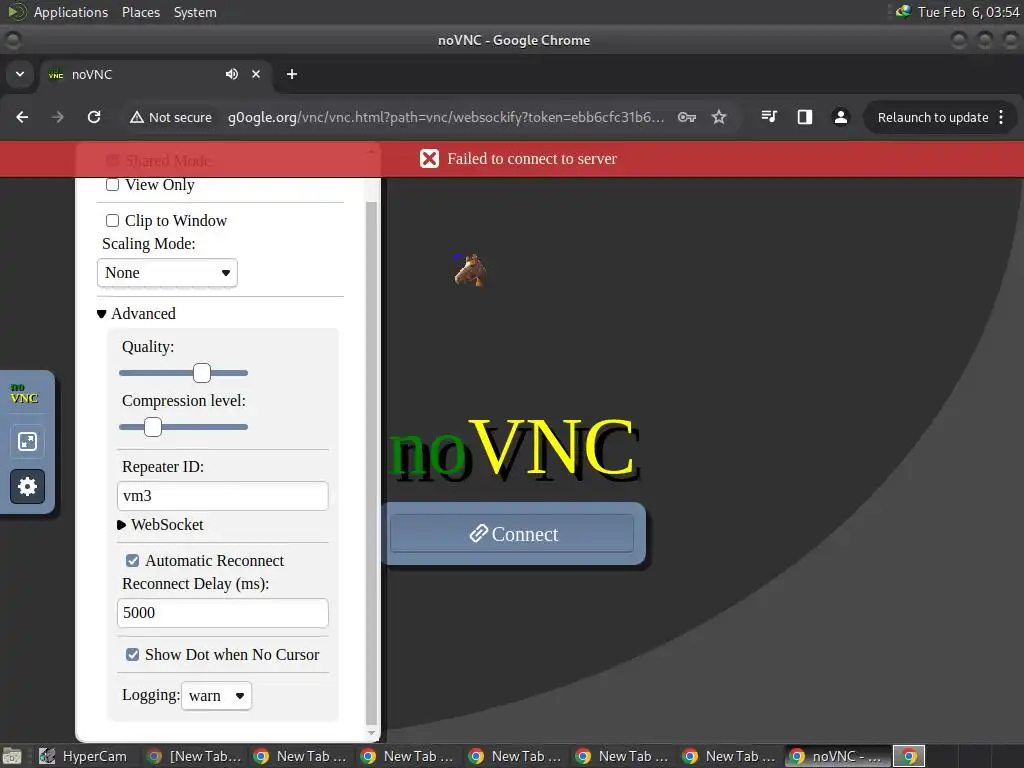Screen dimensions: 1024x768
Task: Click the noVNC logo control bar handle
Action: (x=25, y=394)
